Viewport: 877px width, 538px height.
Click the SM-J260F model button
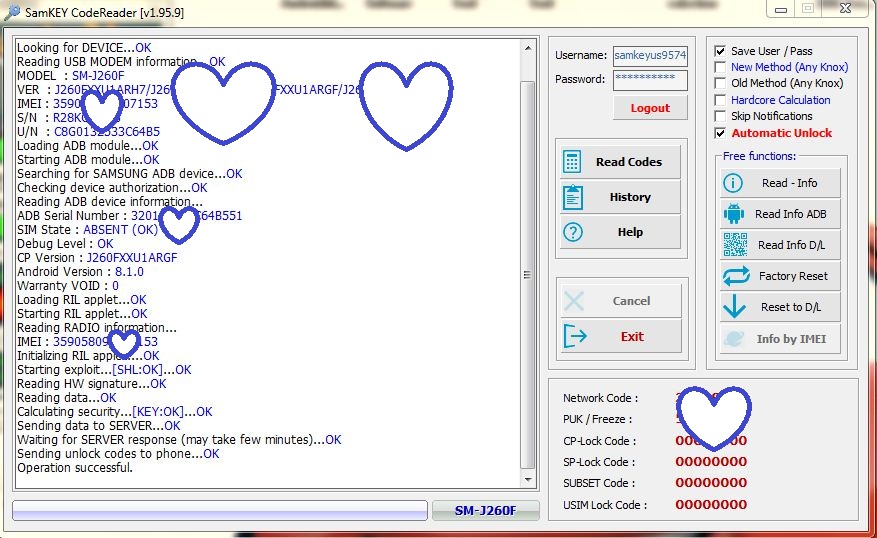[x=485, y=510]
